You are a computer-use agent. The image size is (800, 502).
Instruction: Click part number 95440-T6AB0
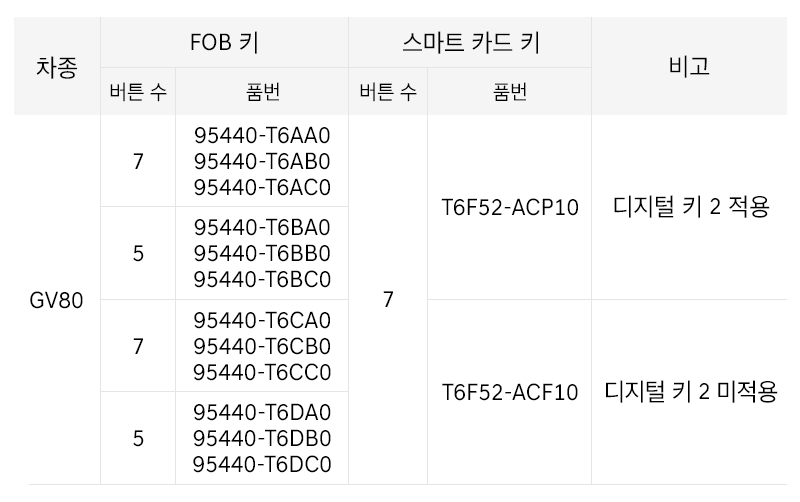pos(261,162)
